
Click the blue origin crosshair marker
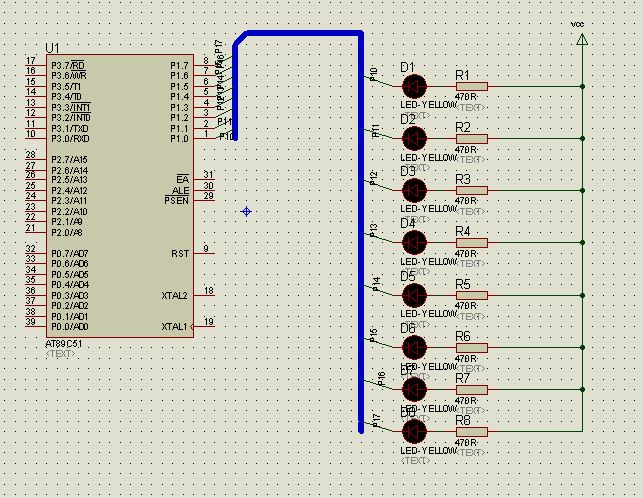click(x=246, y=212)
